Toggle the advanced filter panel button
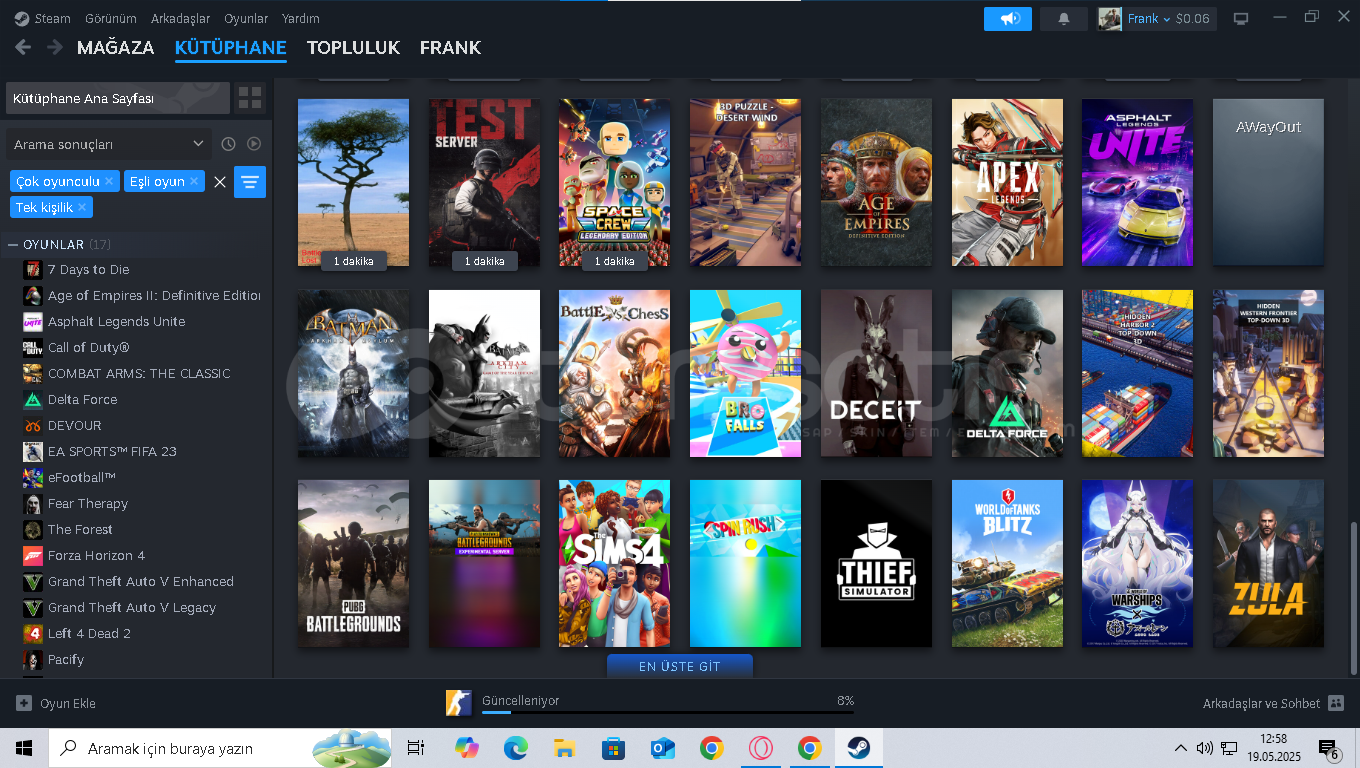The height and width of the screenshot is (768, 1360). click(250, 182)
